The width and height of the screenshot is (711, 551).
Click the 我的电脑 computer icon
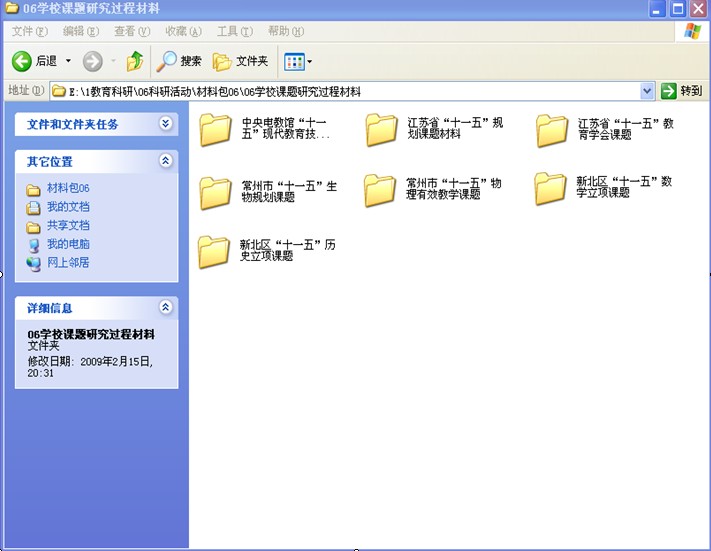point(34,245)
